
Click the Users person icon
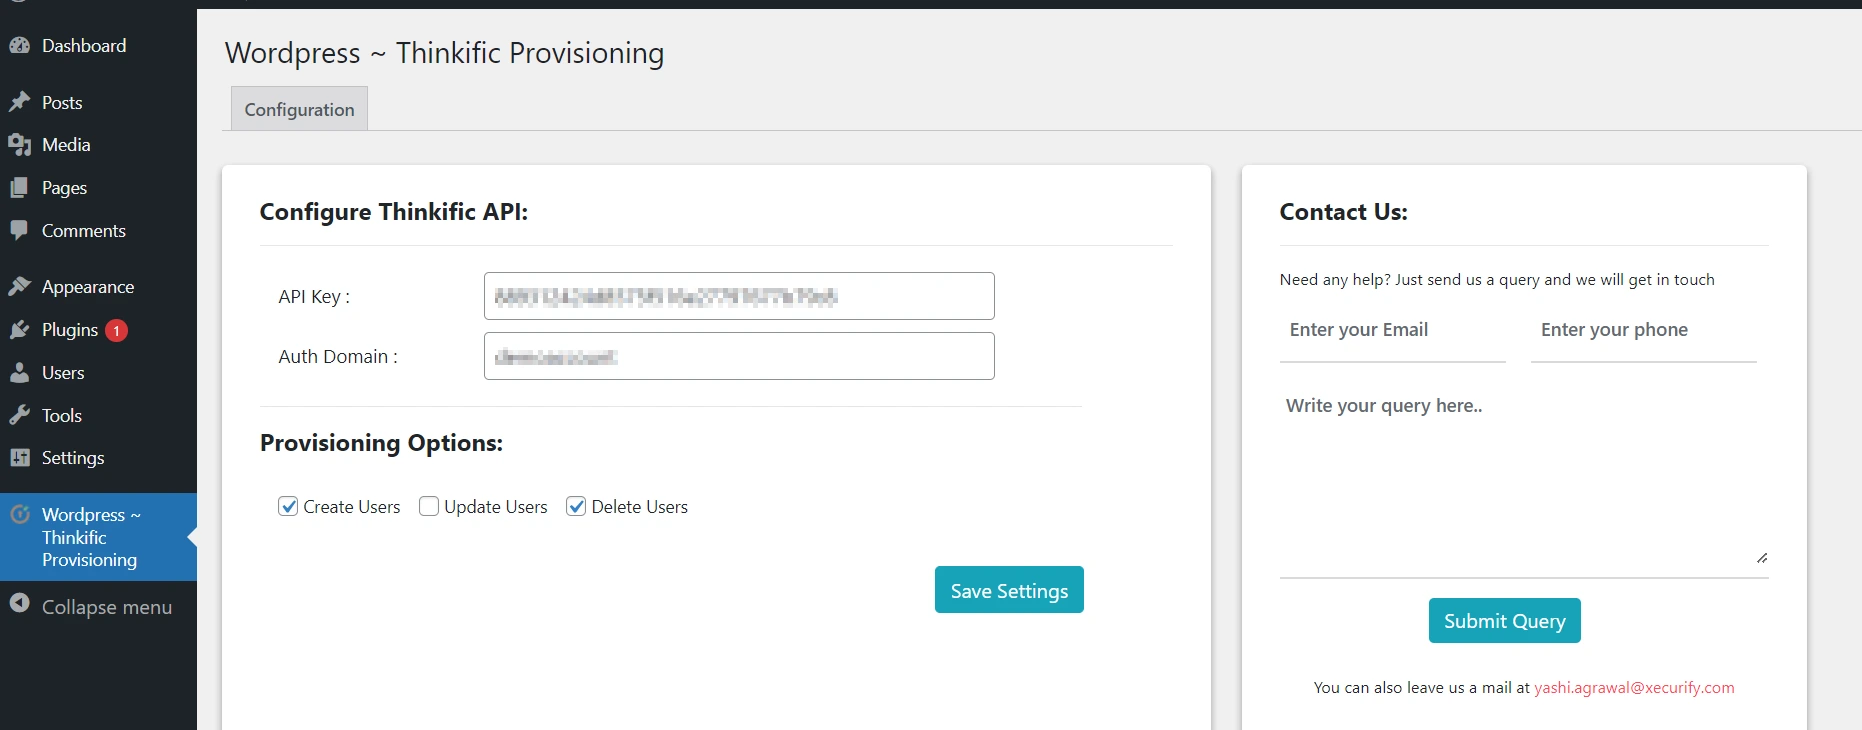point(19,373)
